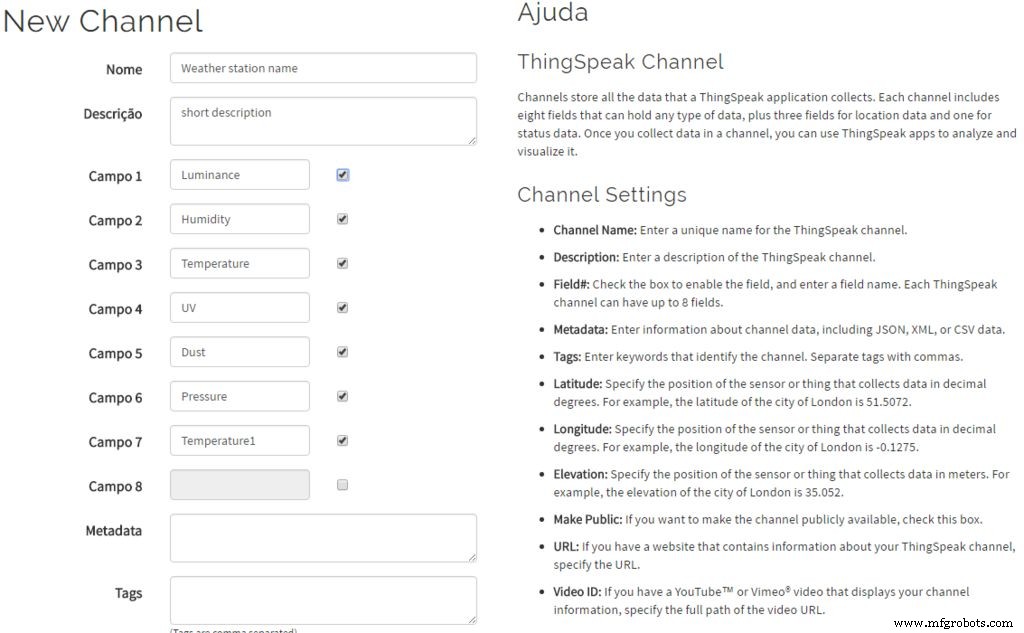The width and height of the screenshot is (1024, 633).
Task: Select the Campo 6 Pressure field
Action: [240, 396]
